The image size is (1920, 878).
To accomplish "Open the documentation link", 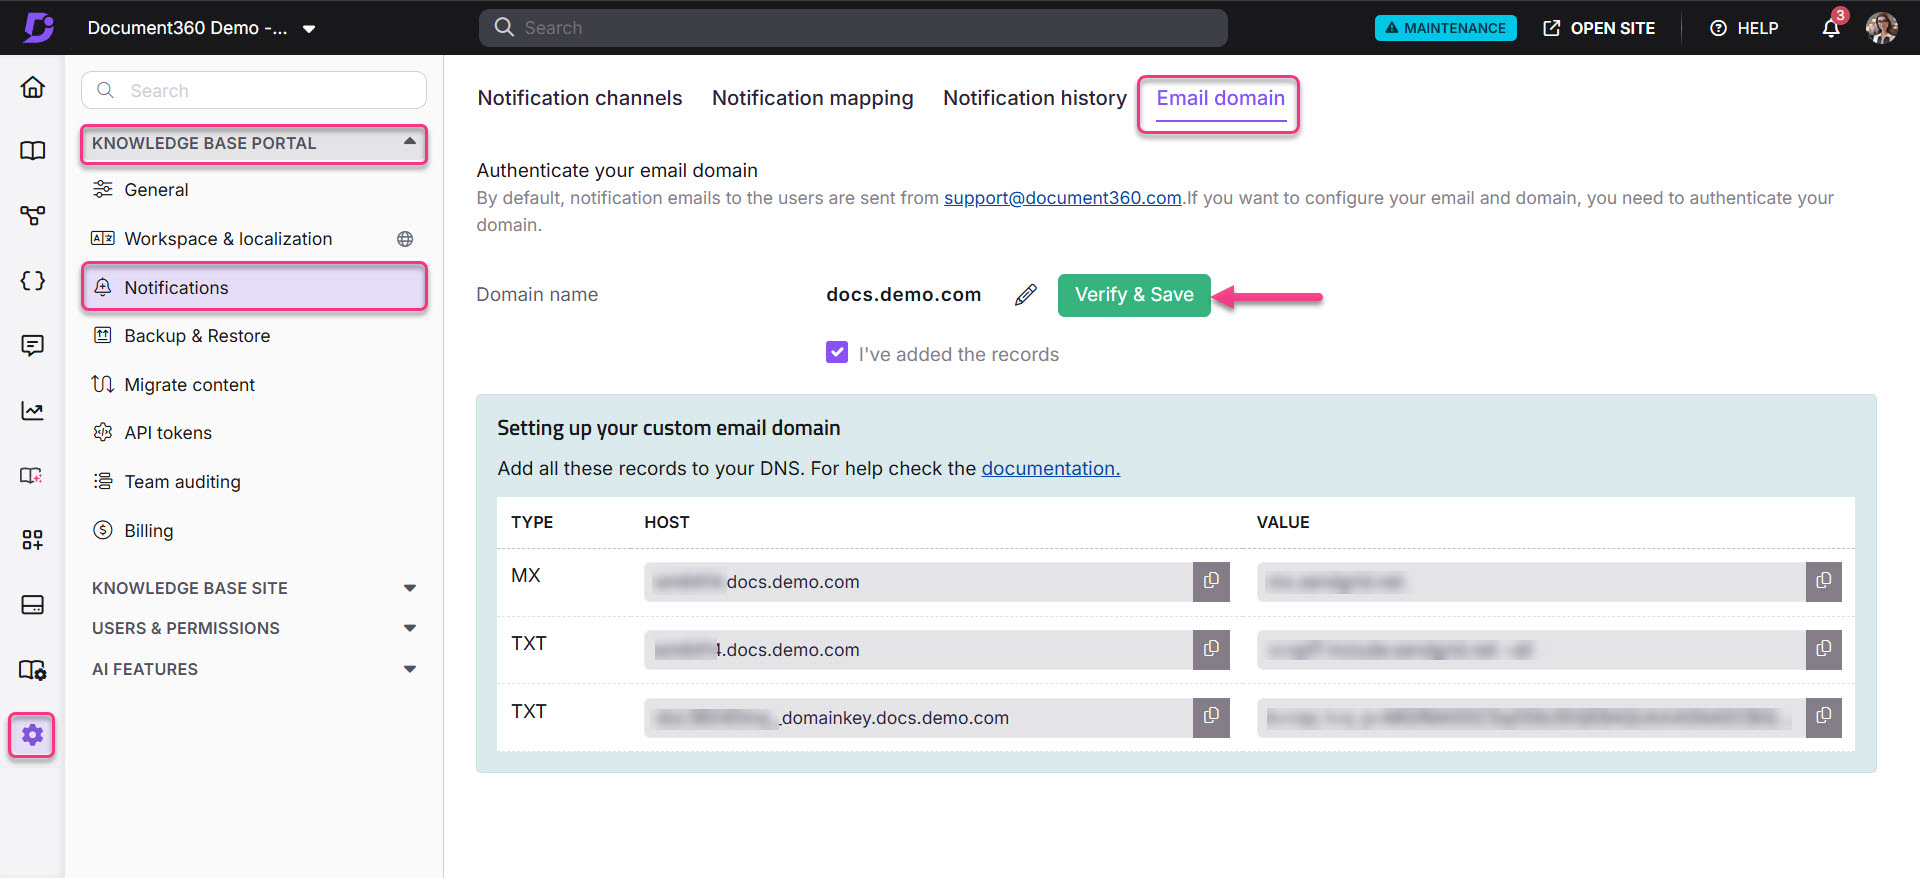I will point(1051,468).
